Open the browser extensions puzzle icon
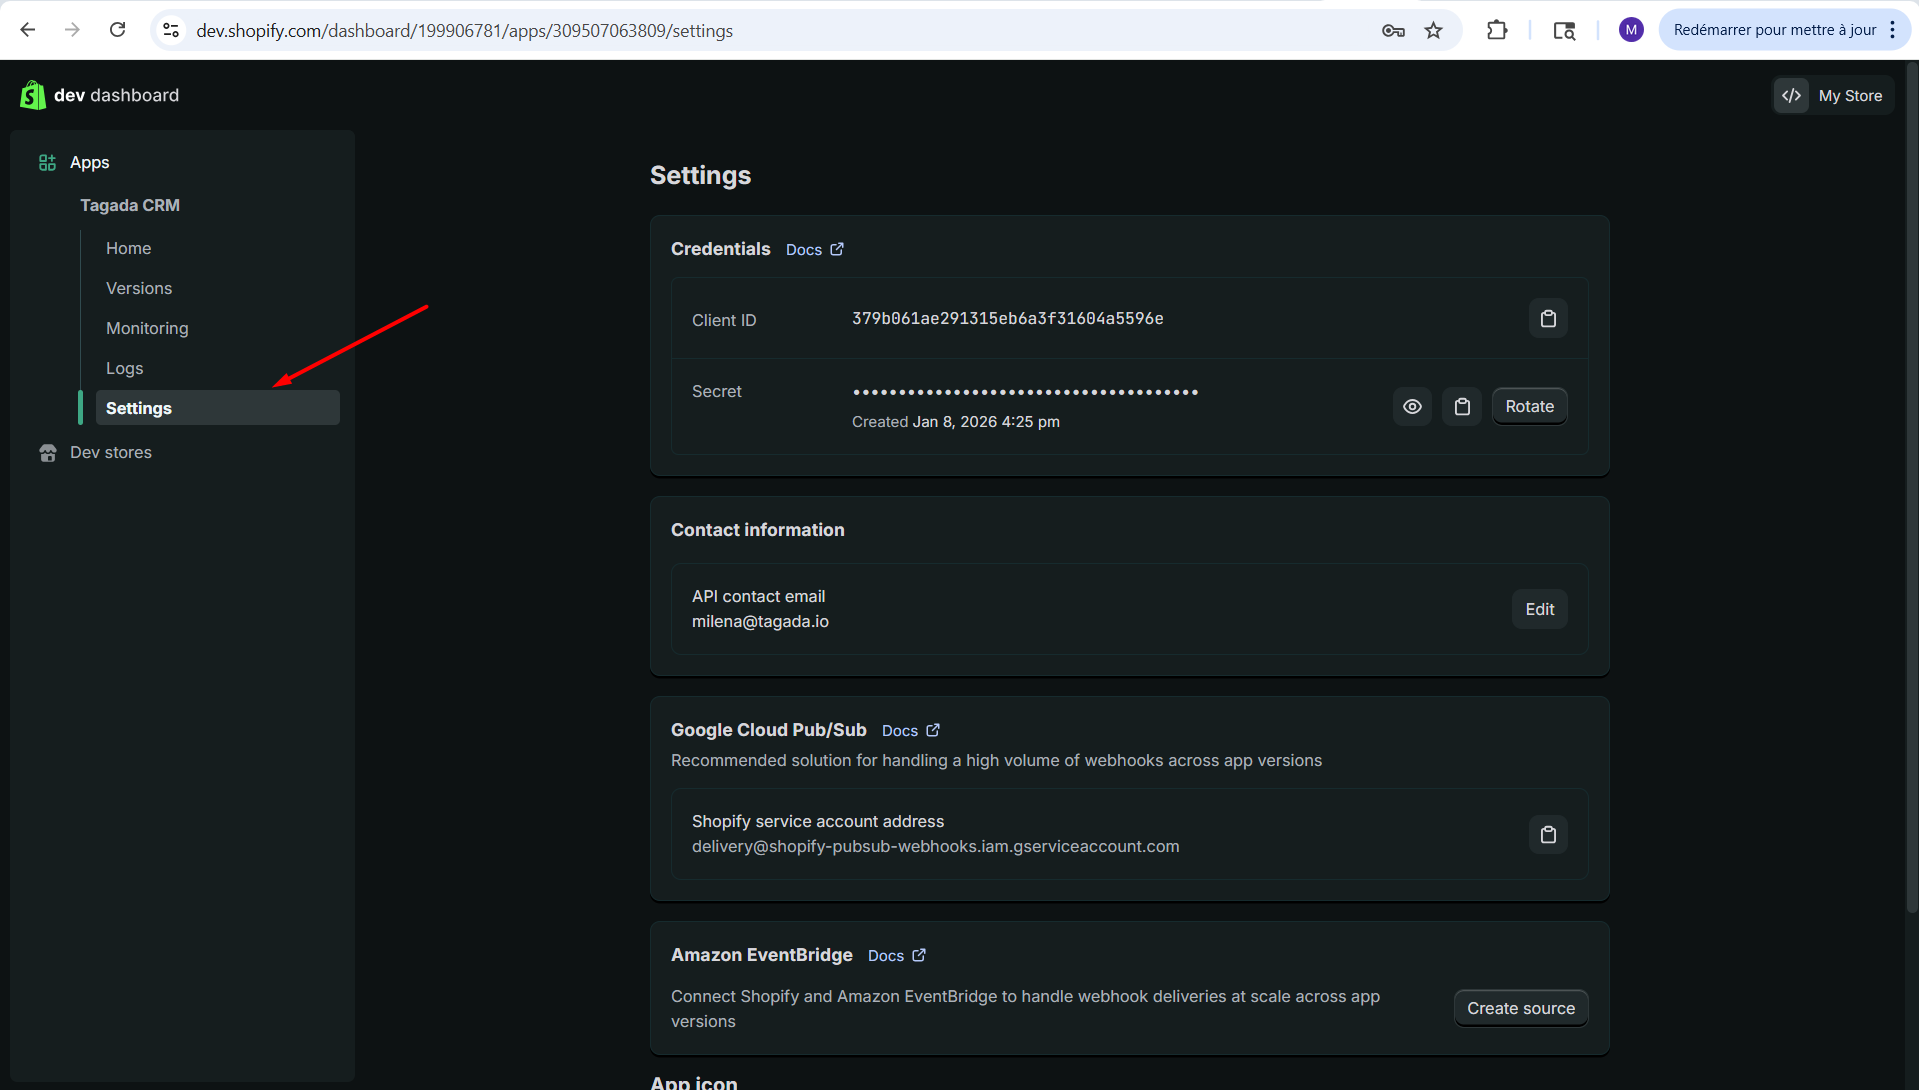Image resolution: width=1919 pixels, height=1090 pixels. click(1497, 30)
